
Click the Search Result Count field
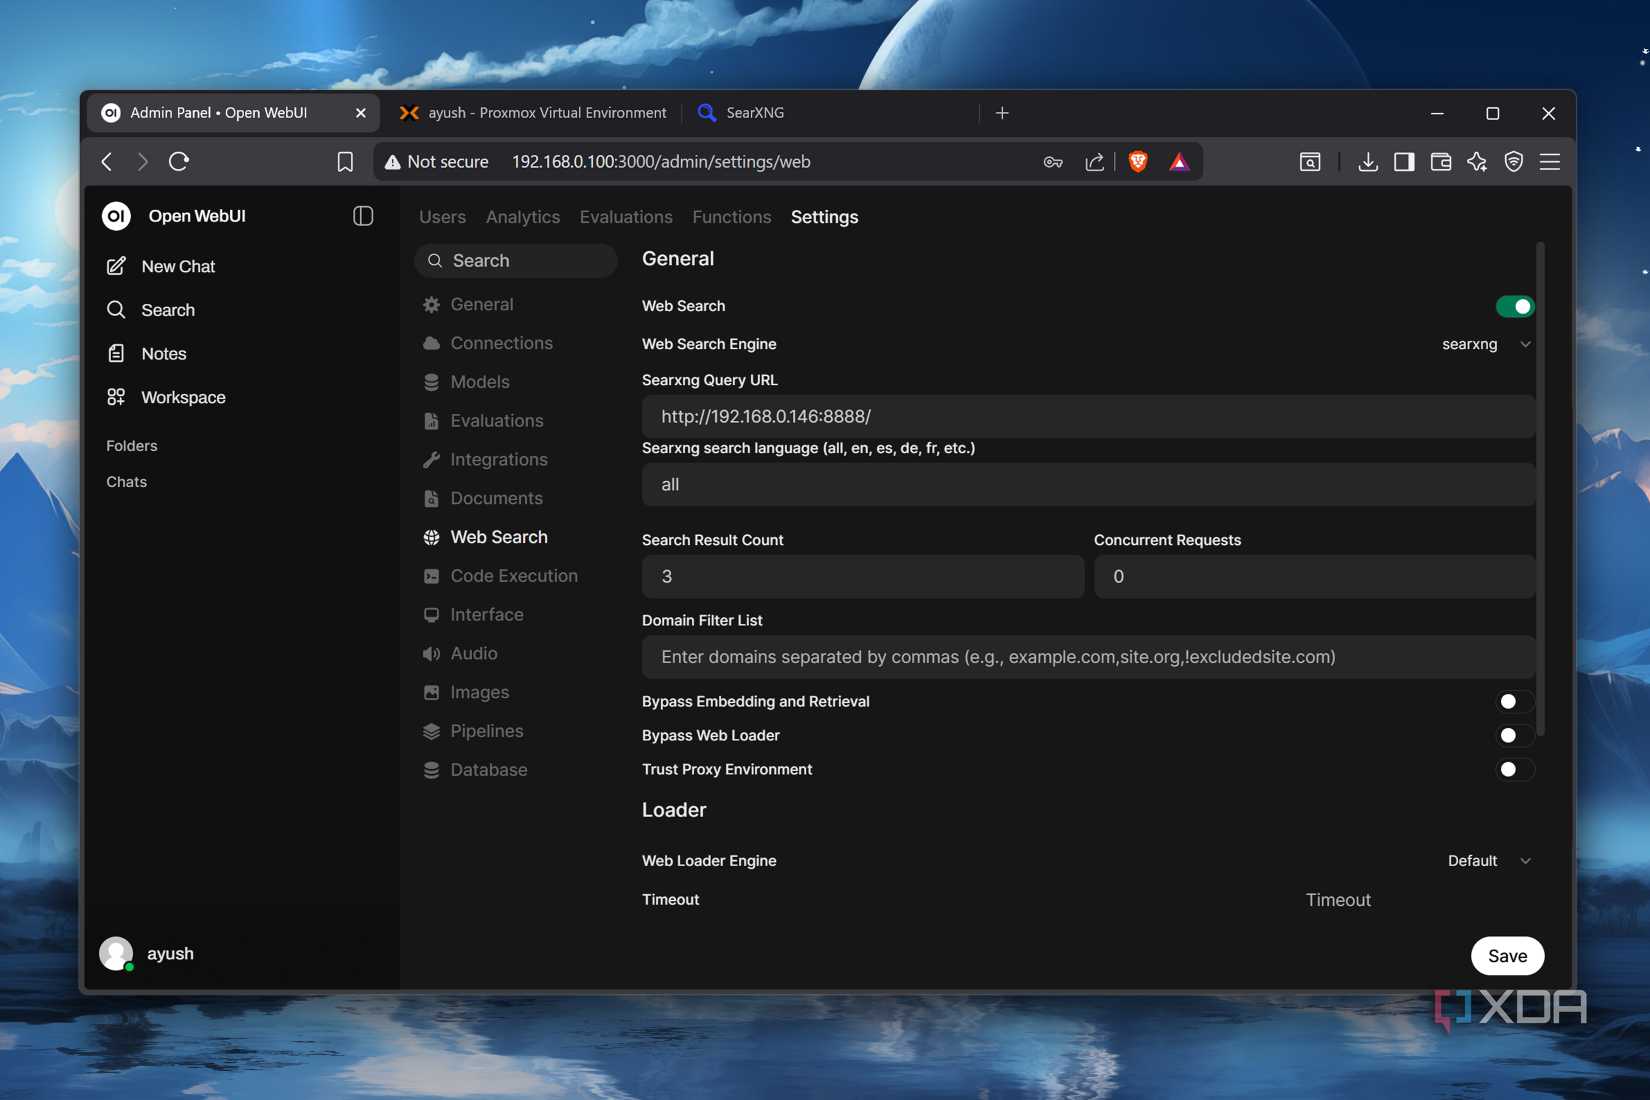click(x=863, y=577)
